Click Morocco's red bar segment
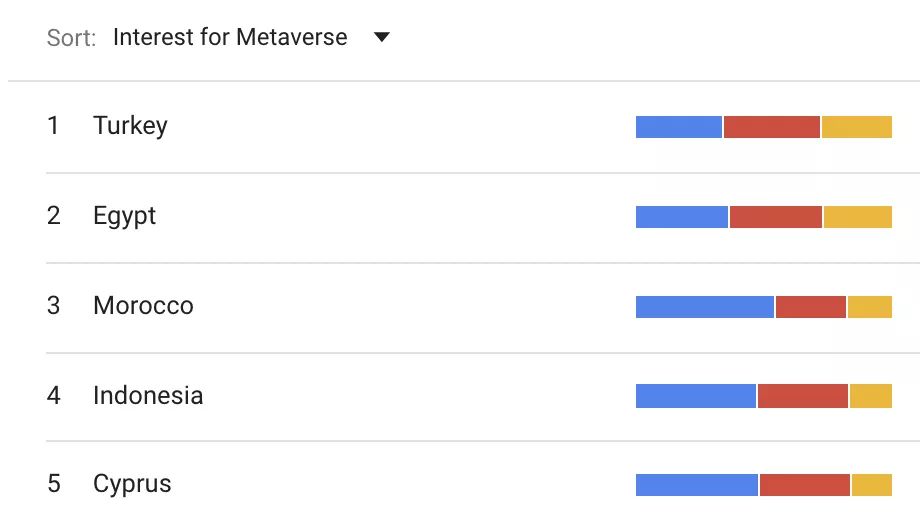Image resolution: width=920 pixels, height=526 pixels. coord(811,306)
